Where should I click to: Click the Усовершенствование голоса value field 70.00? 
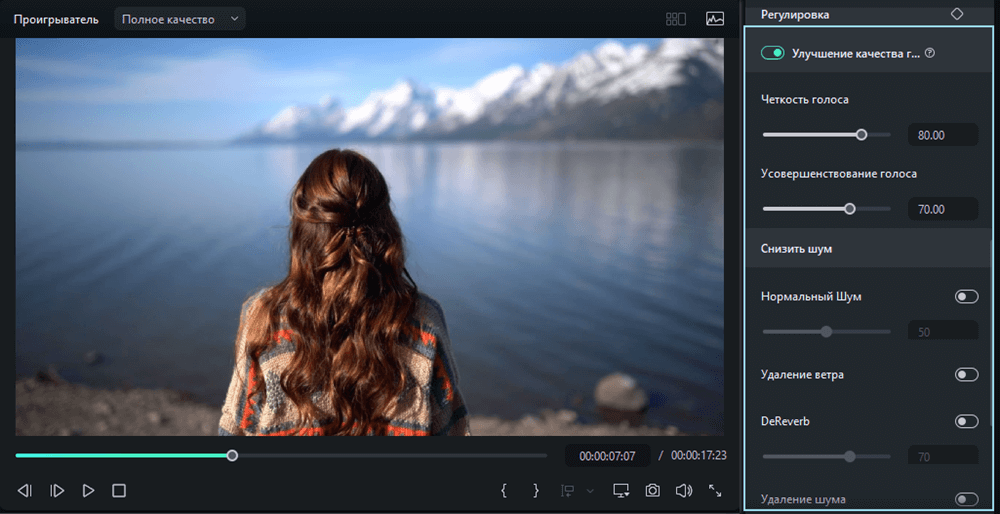(943, 209)
